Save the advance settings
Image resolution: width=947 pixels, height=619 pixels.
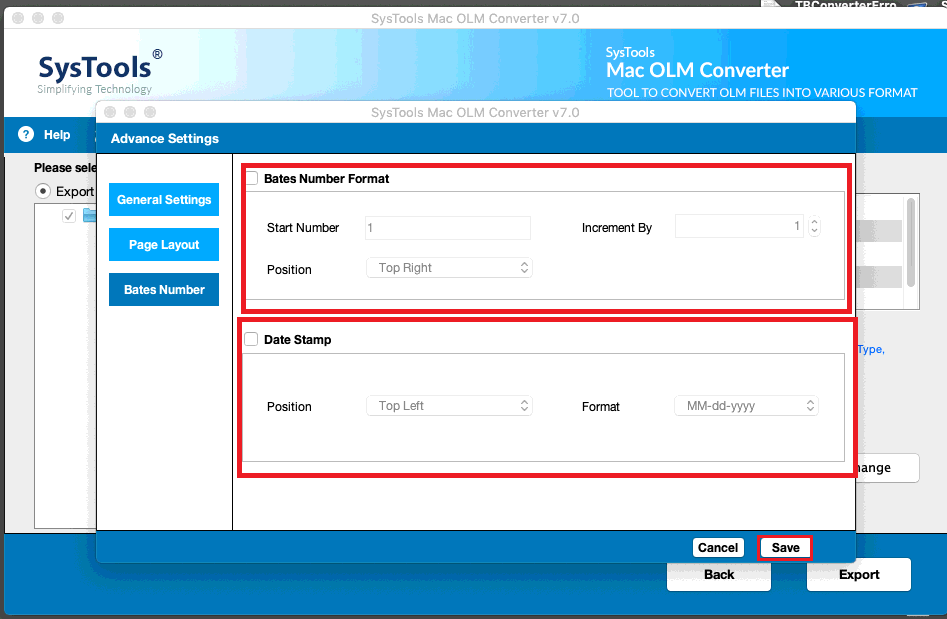[x=786, y=547]
